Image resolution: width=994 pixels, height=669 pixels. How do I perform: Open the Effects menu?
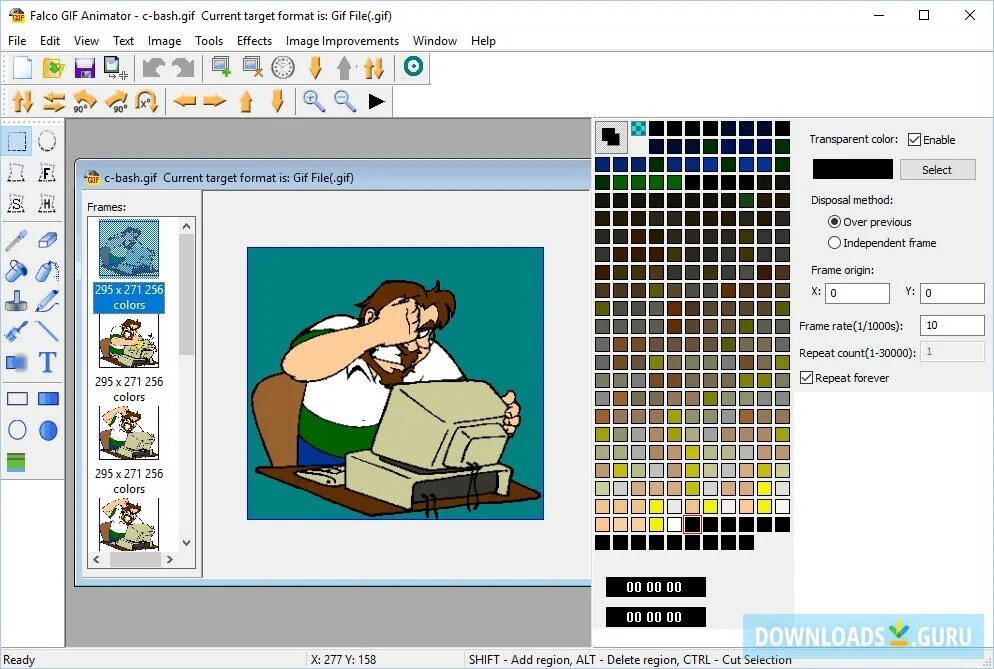tap(254, 41)
